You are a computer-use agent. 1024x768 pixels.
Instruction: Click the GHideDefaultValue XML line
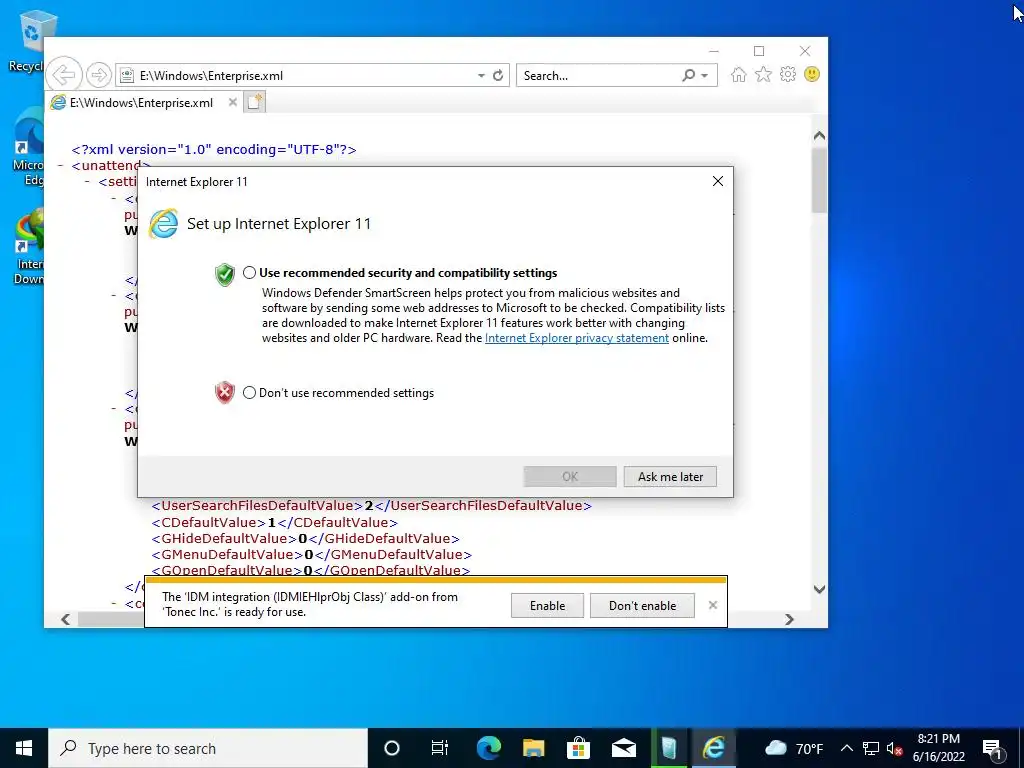306,538
